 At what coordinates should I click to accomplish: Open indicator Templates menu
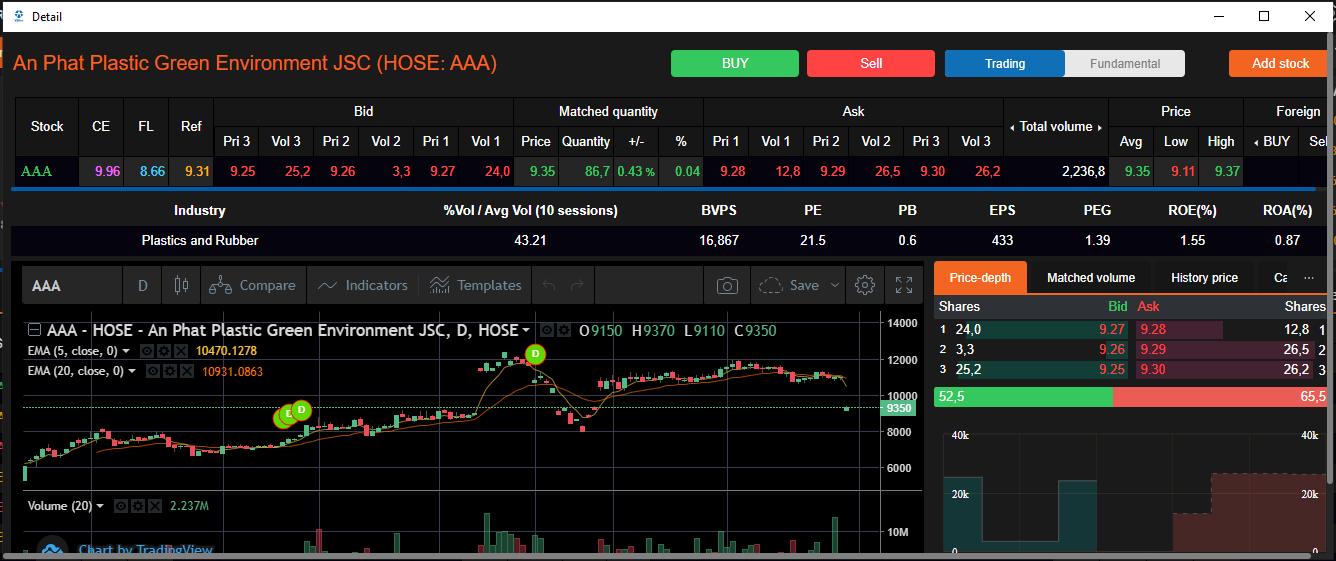475,285
